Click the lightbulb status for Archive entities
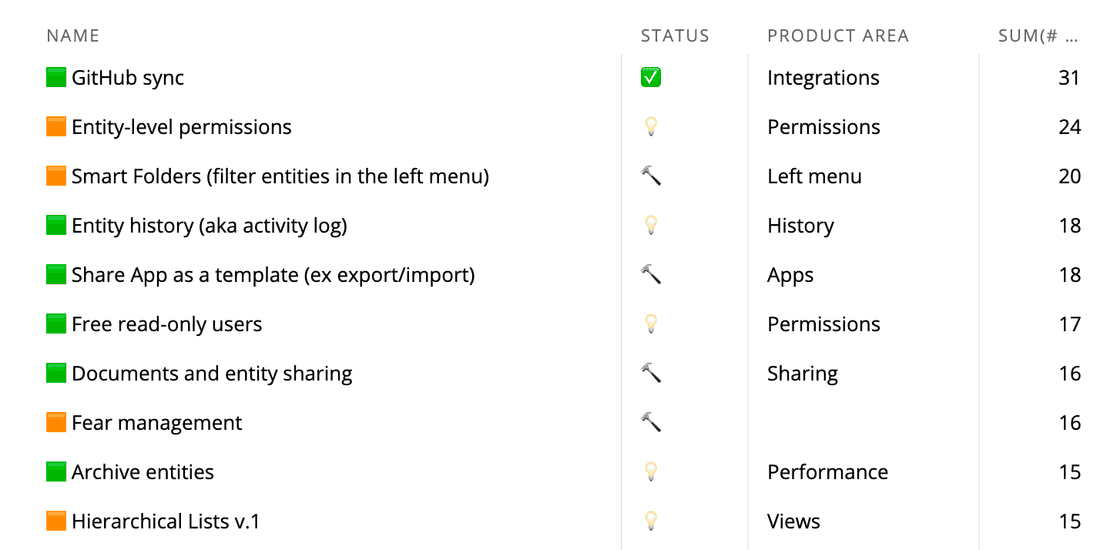1100x550 pixels. [x=651, y=472]
